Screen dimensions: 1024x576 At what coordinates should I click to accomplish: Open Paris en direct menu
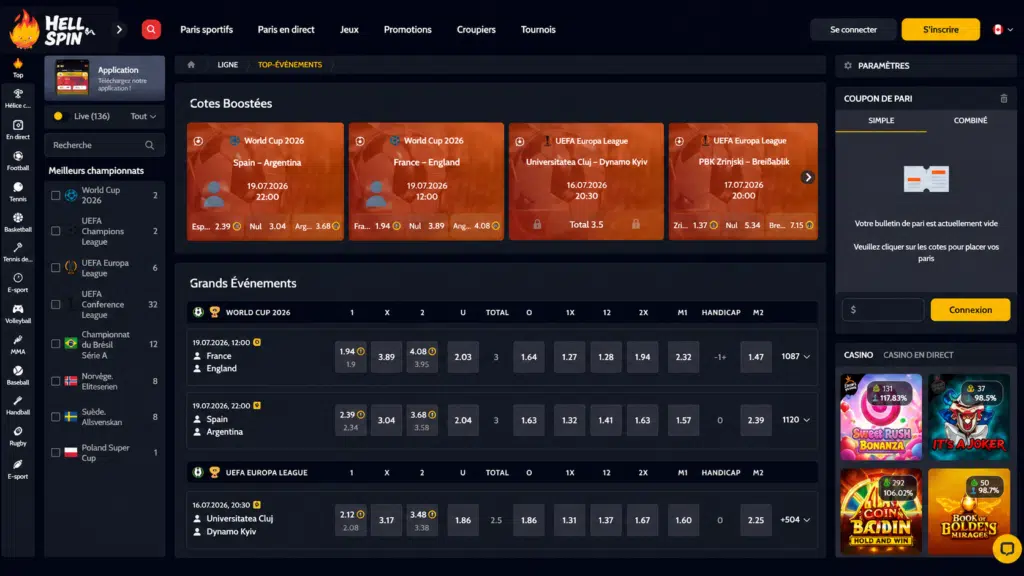[286, 29]
